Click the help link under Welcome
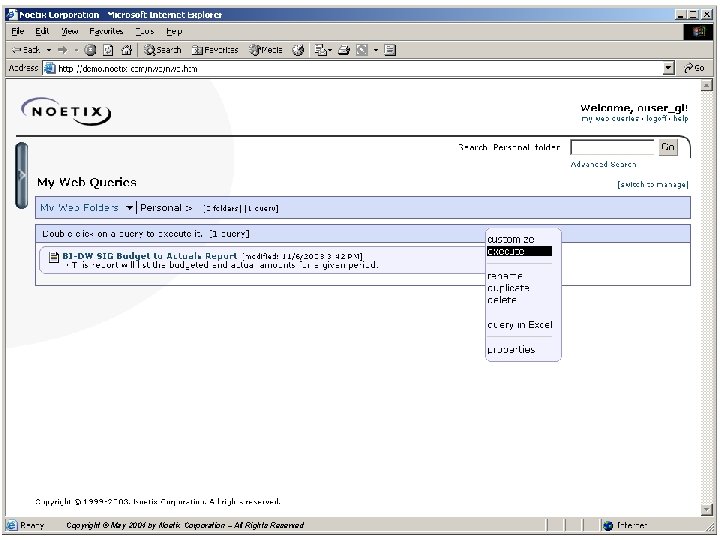720x540 pixels. (x=681, y=118)
